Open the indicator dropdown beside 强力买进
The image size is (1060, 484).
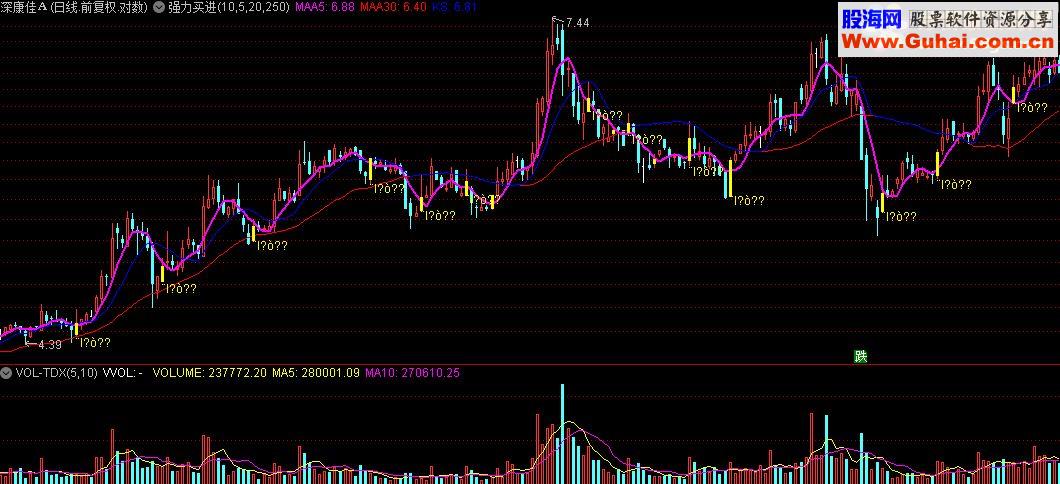[159, 7]
